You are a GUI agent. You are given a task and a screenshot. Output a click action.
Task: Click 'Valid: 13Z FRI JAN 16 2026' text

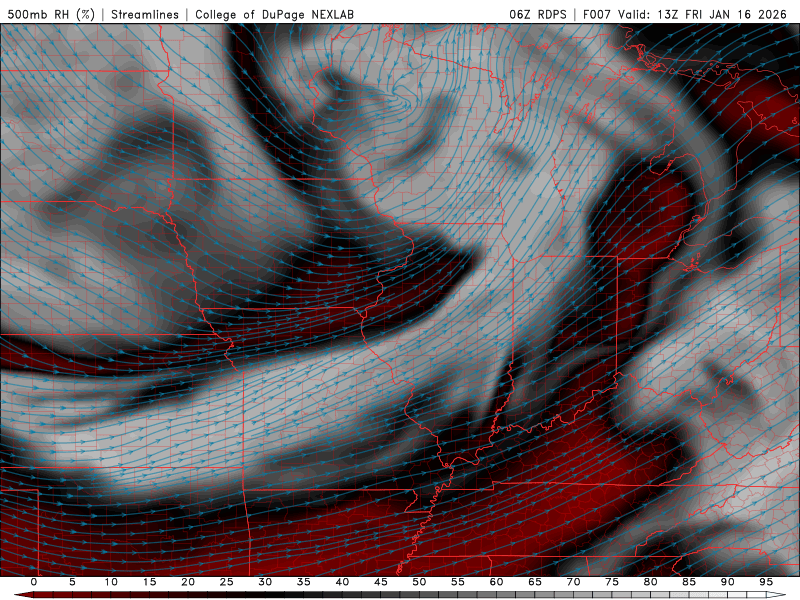tap(703, 14)
